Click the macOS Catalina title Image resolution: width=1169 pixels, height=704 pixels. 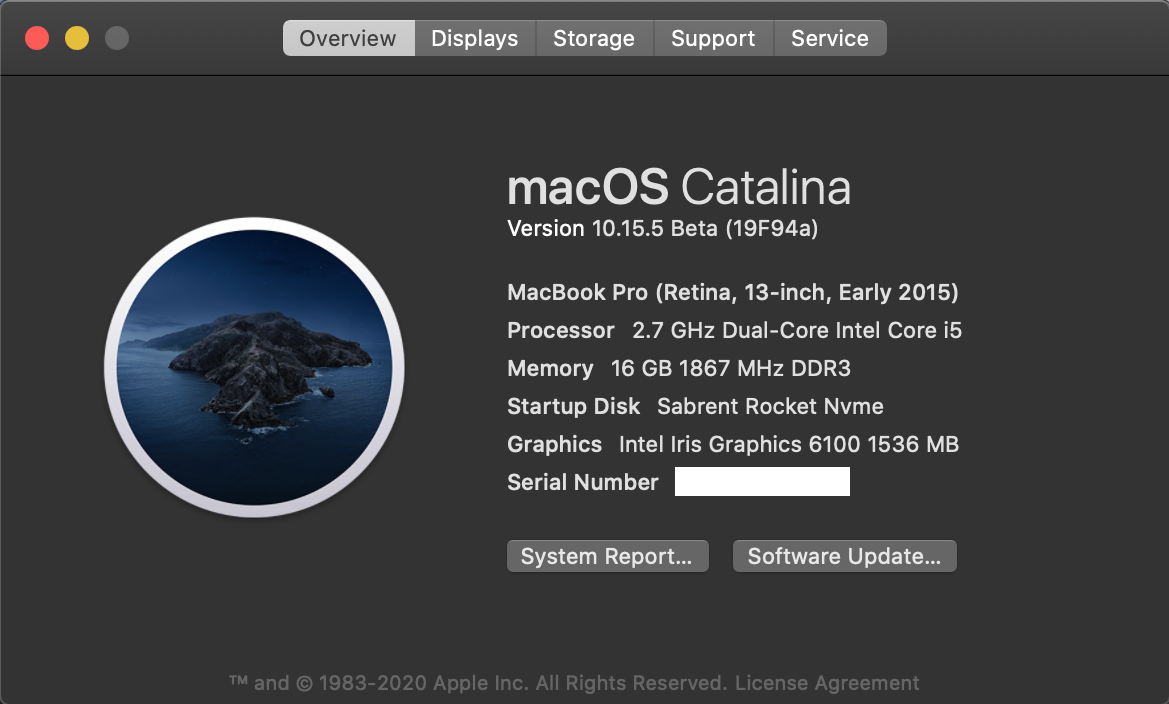point(679,188)
